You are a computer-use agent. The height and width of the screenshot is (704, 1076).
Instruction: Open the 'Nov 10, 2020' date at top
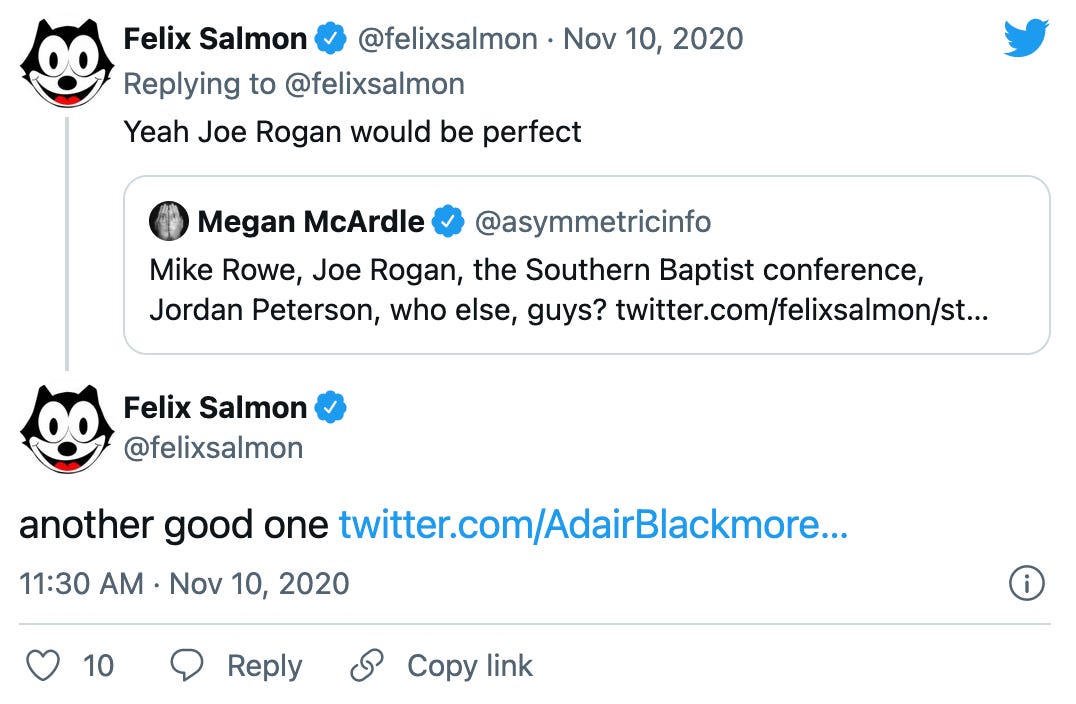tap(653, 40)
